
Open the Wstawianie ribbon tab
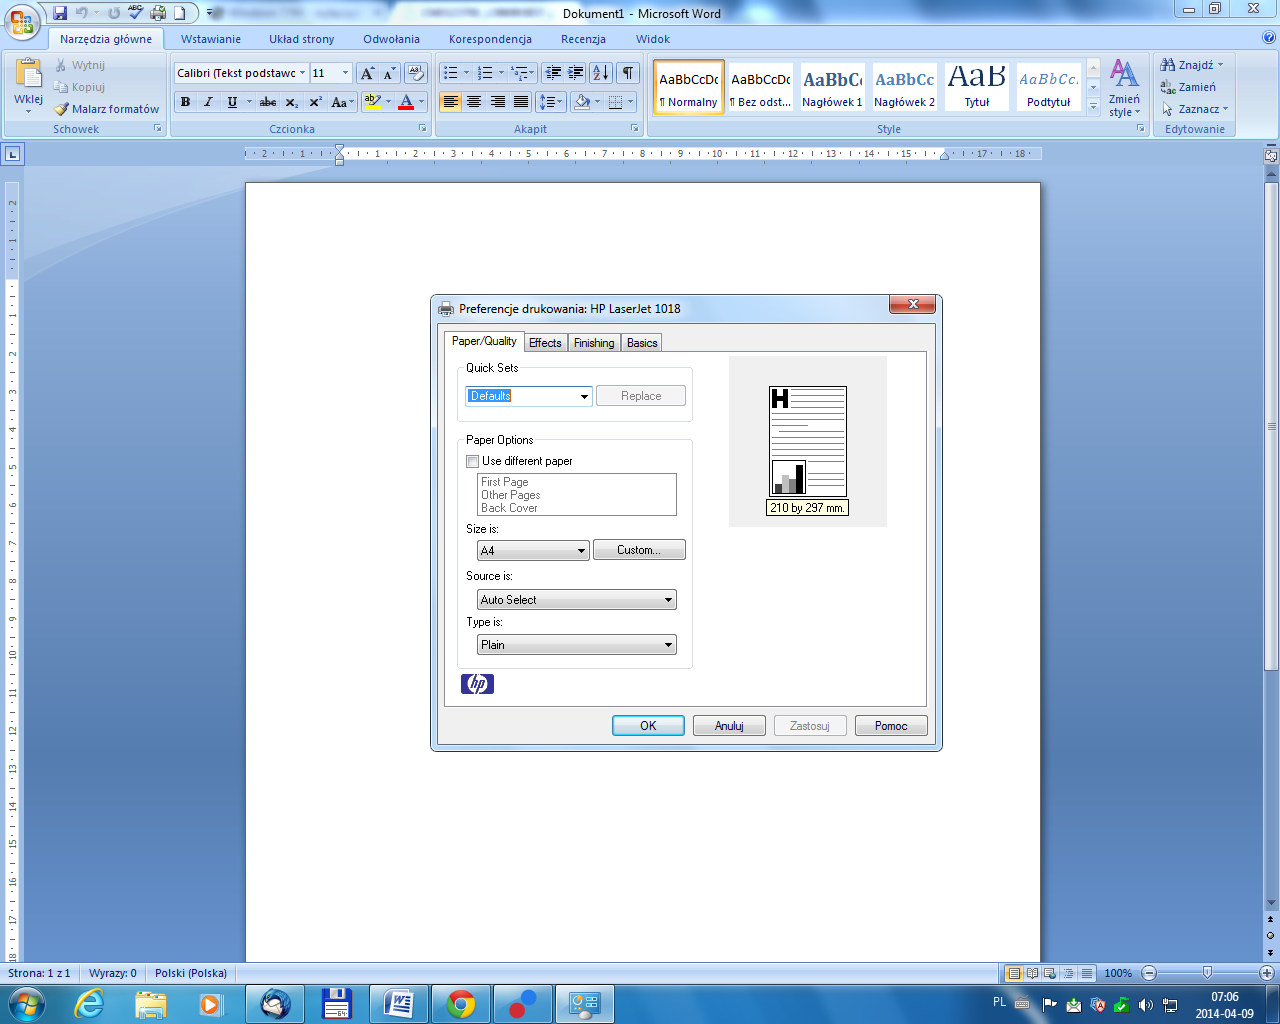(211, 39)
